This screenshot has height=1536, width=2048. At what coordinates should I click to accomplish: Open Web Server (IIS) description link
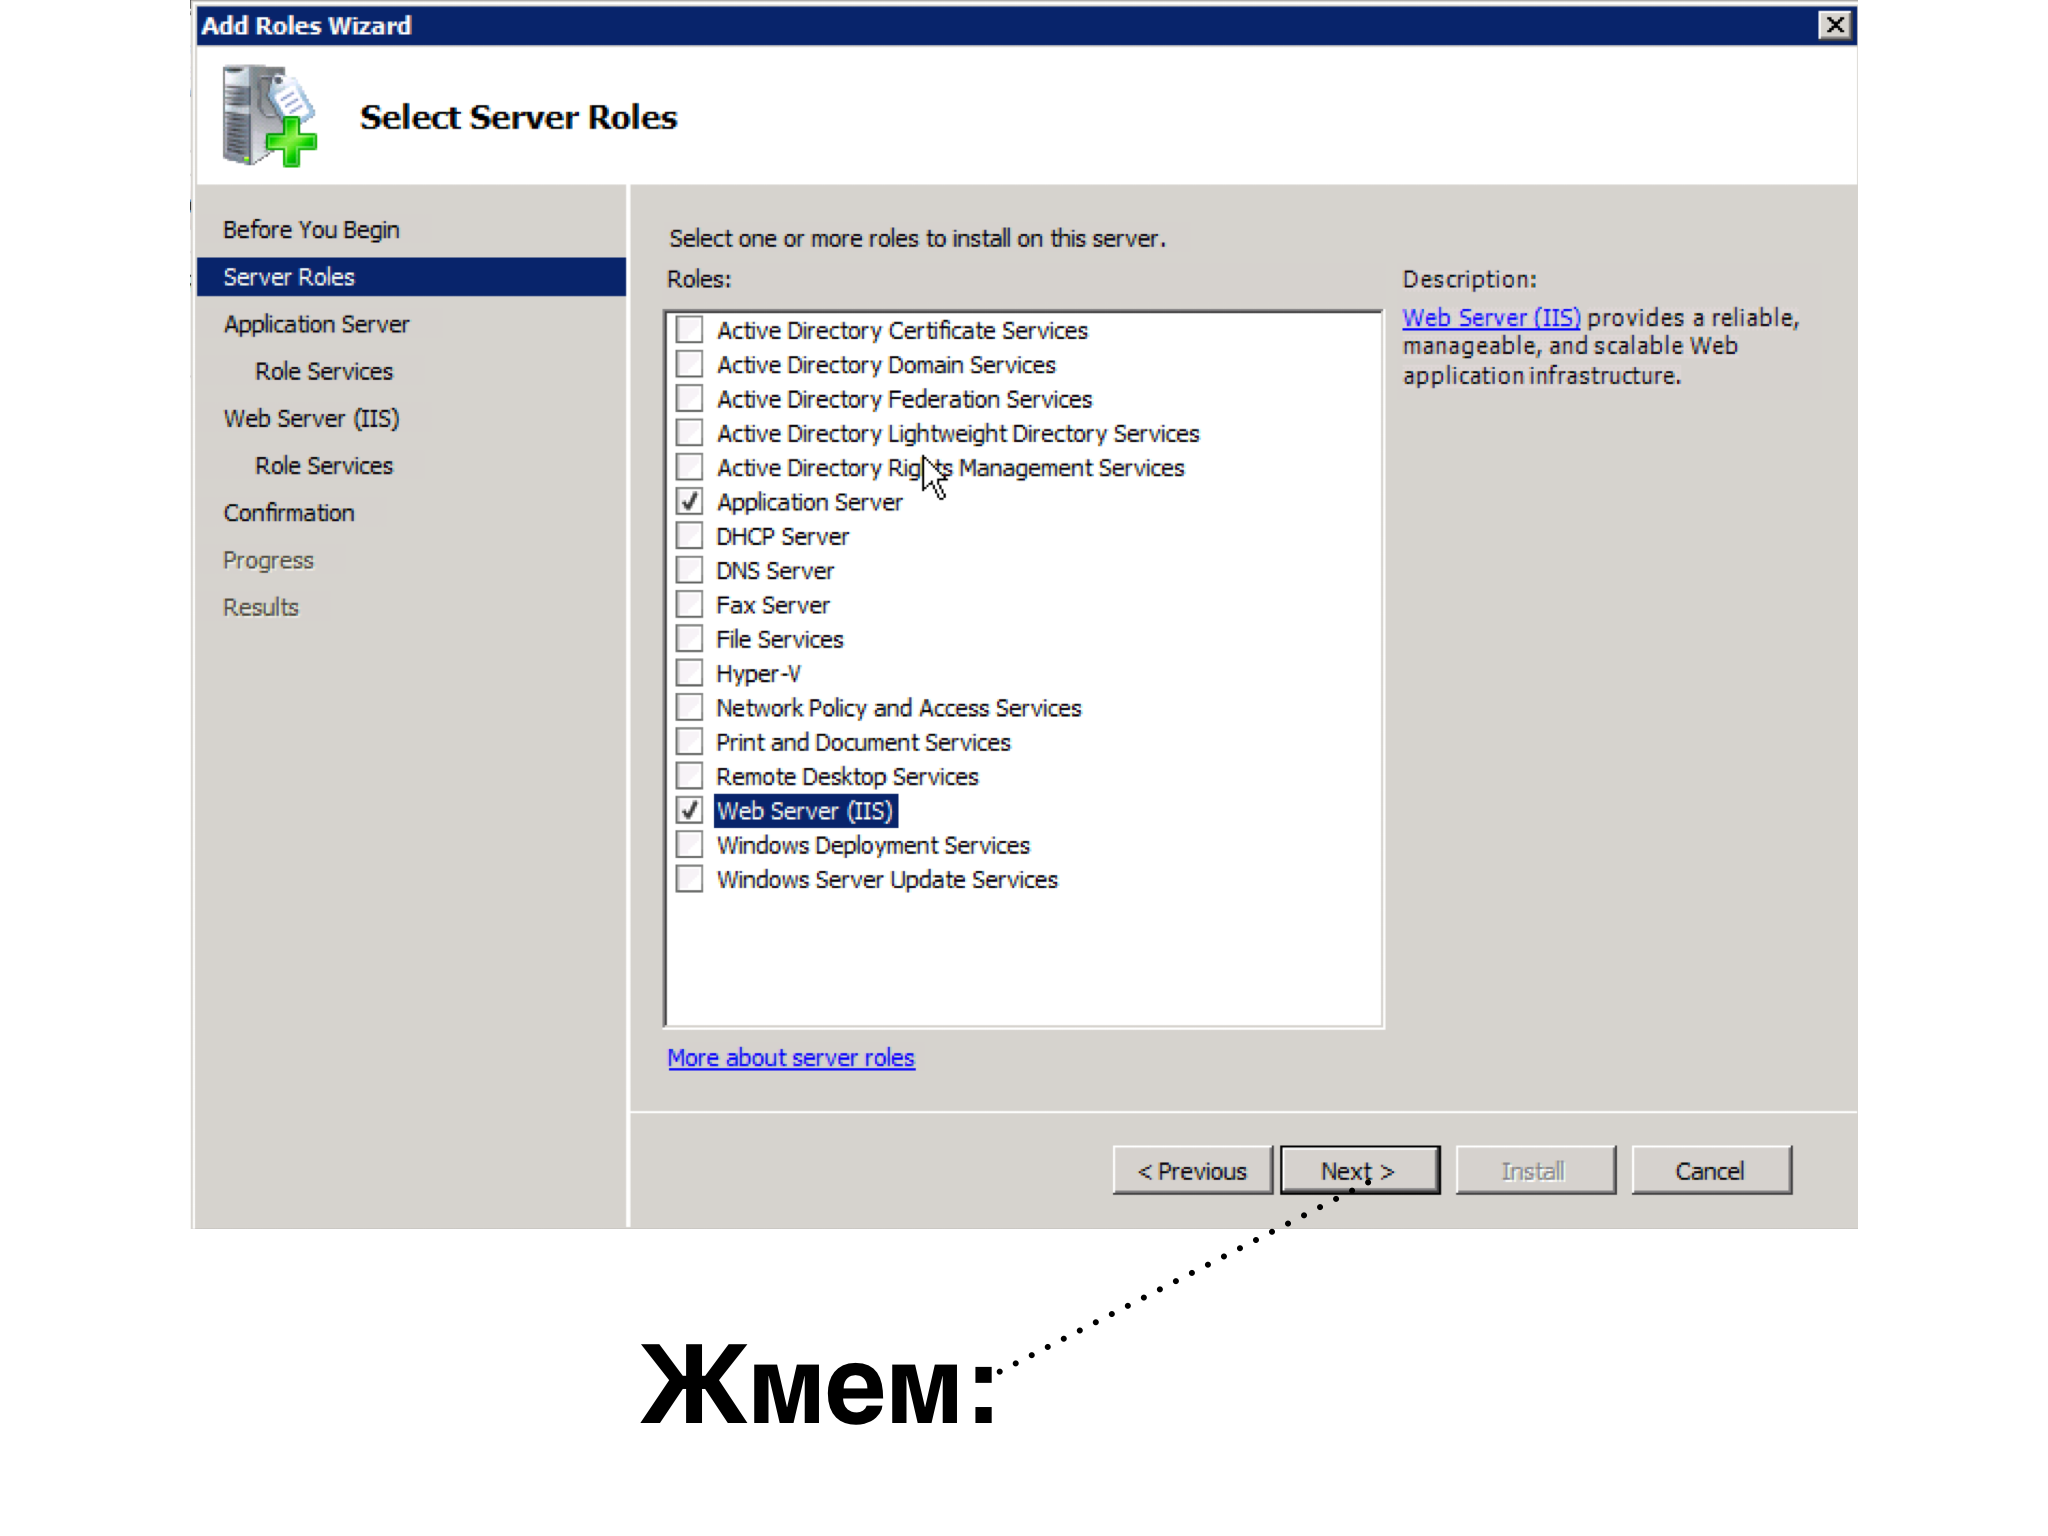(1491, 318)
